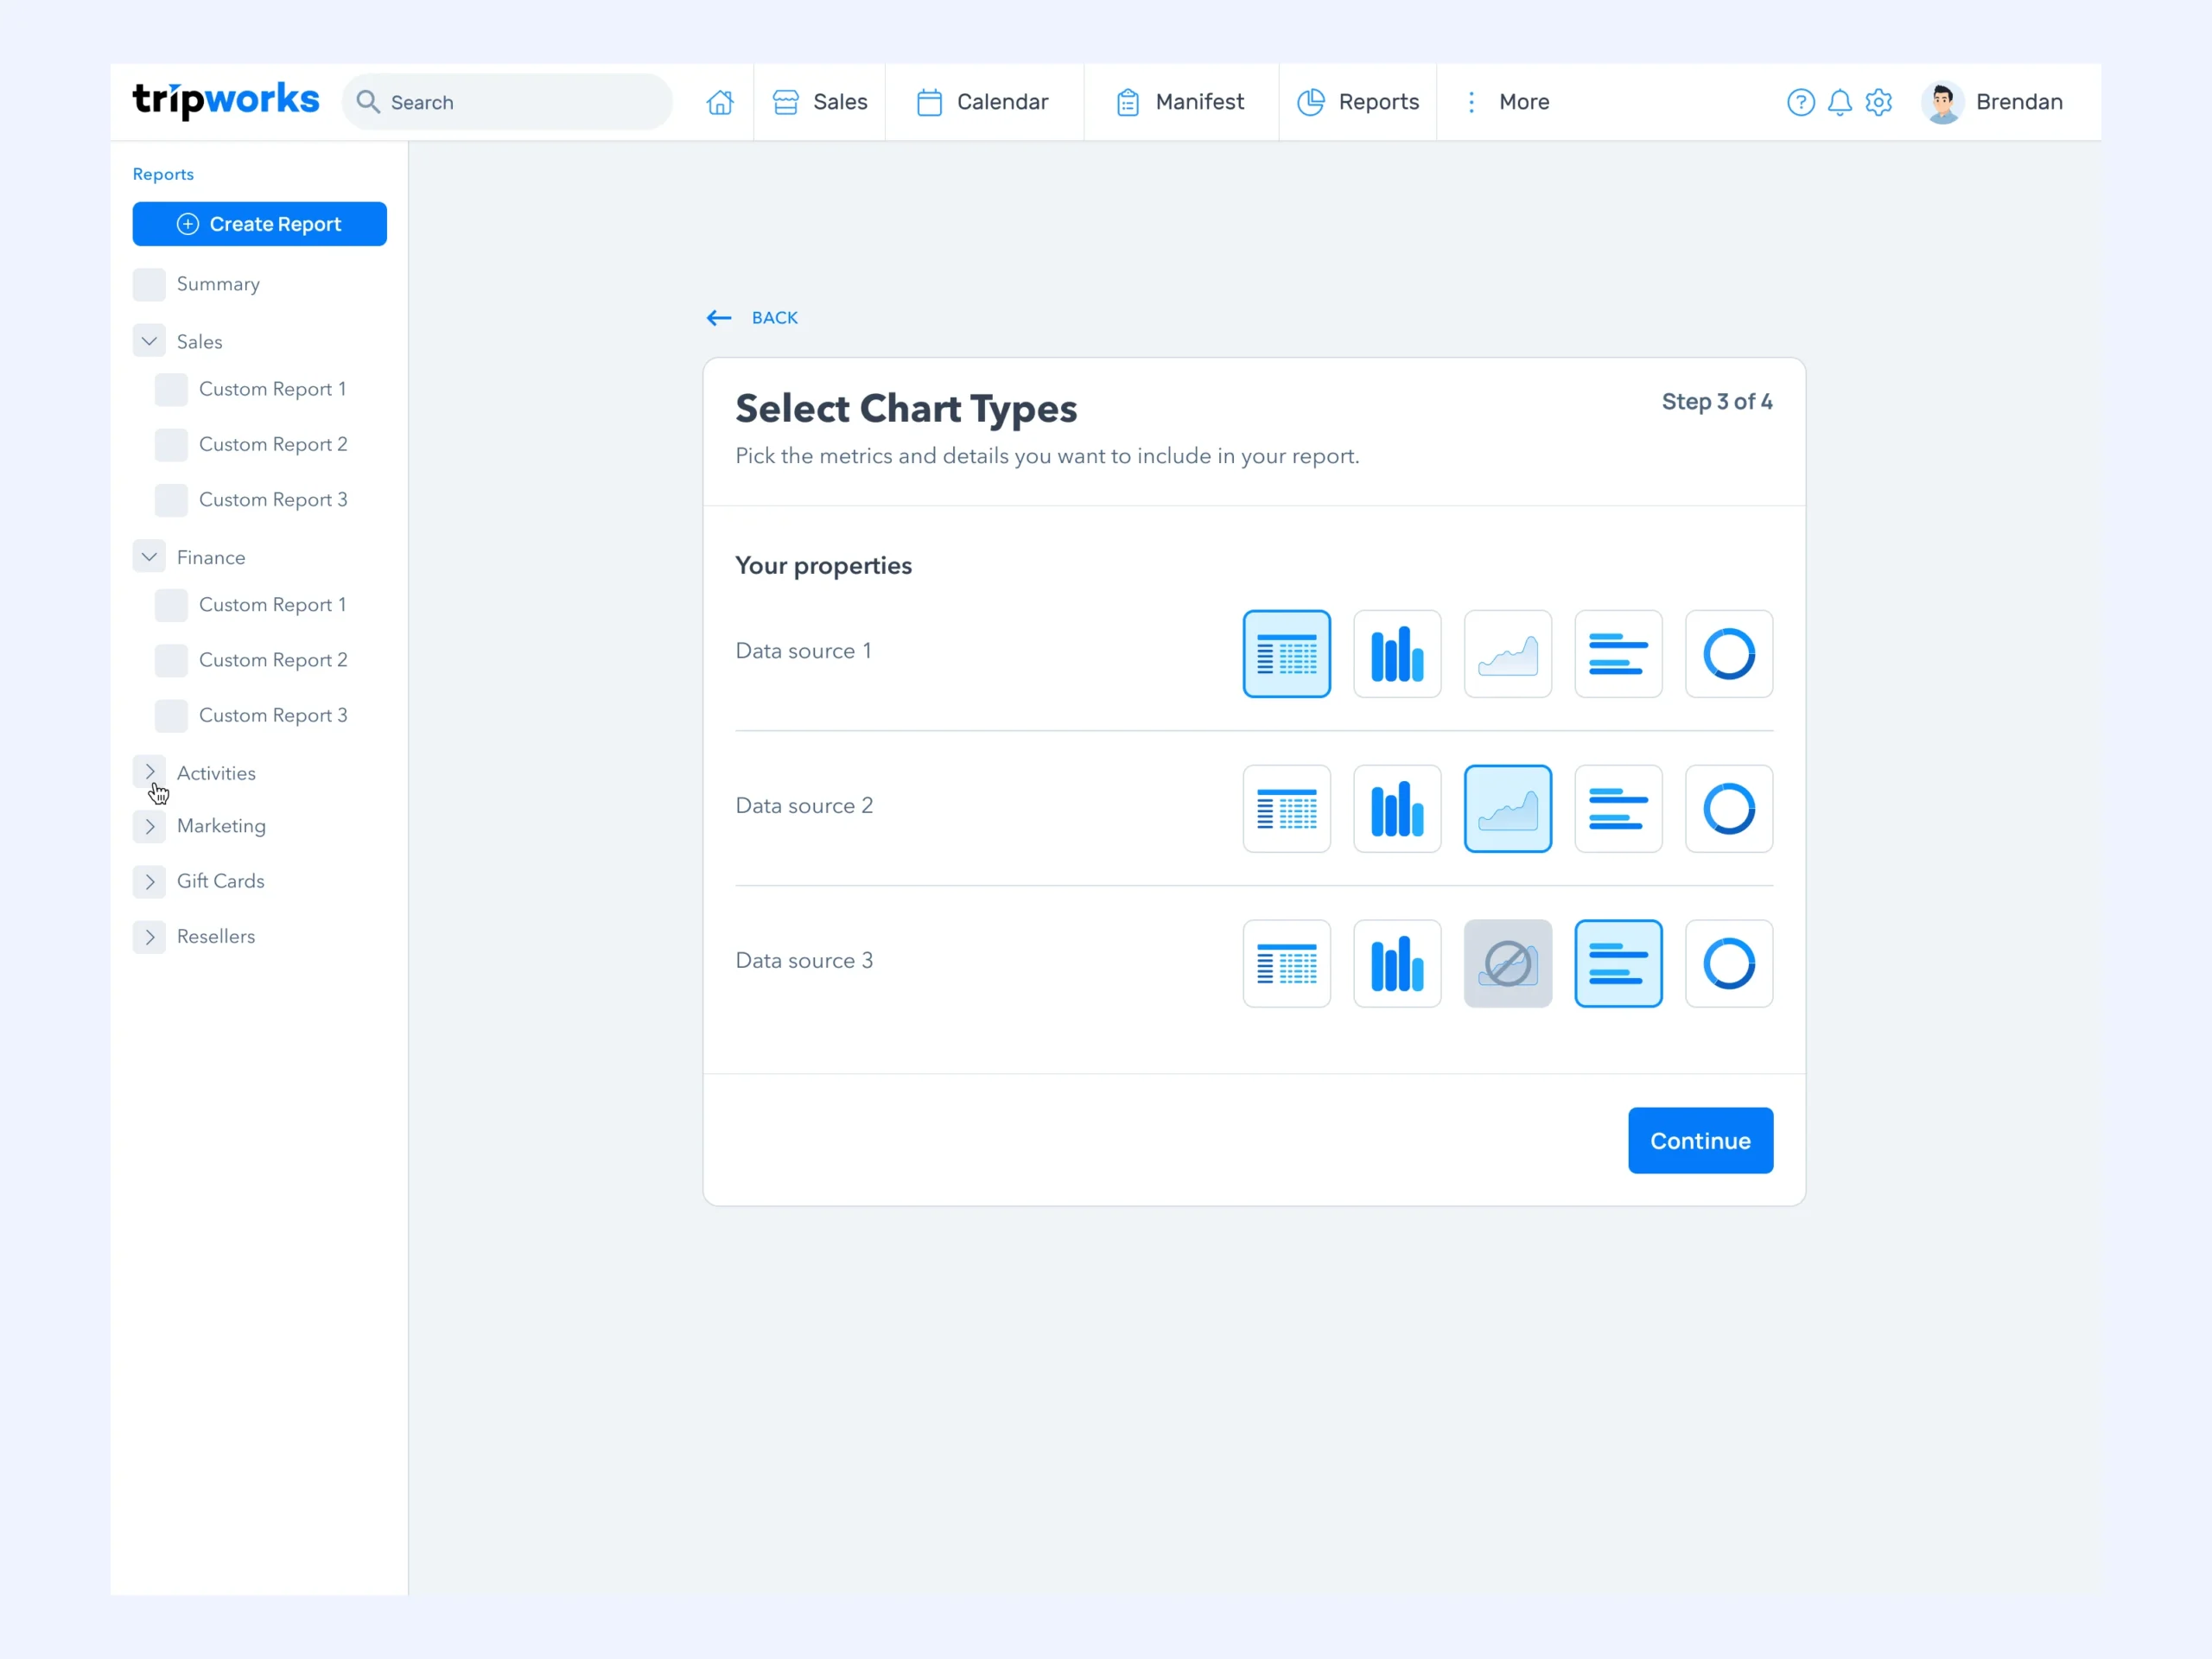
Task: Toggle Finance Custom Report 1 checkbox
Action: tap(171, 605)
